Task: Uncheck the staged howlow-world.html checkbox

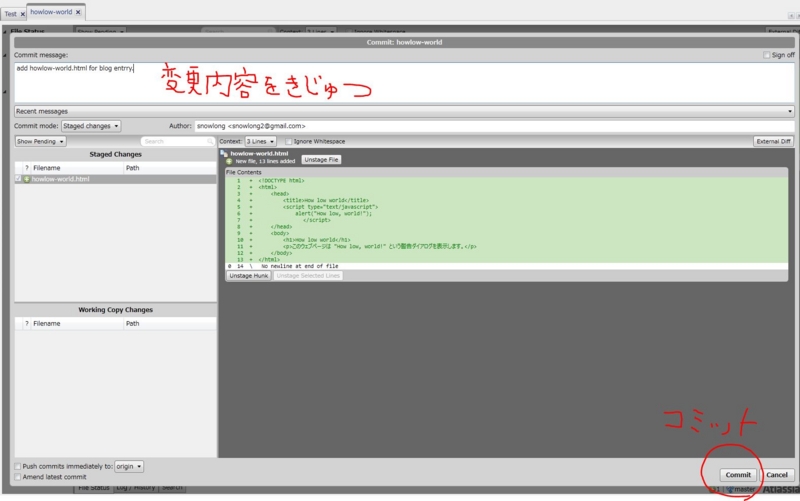Action: click(x=18, y=179)
